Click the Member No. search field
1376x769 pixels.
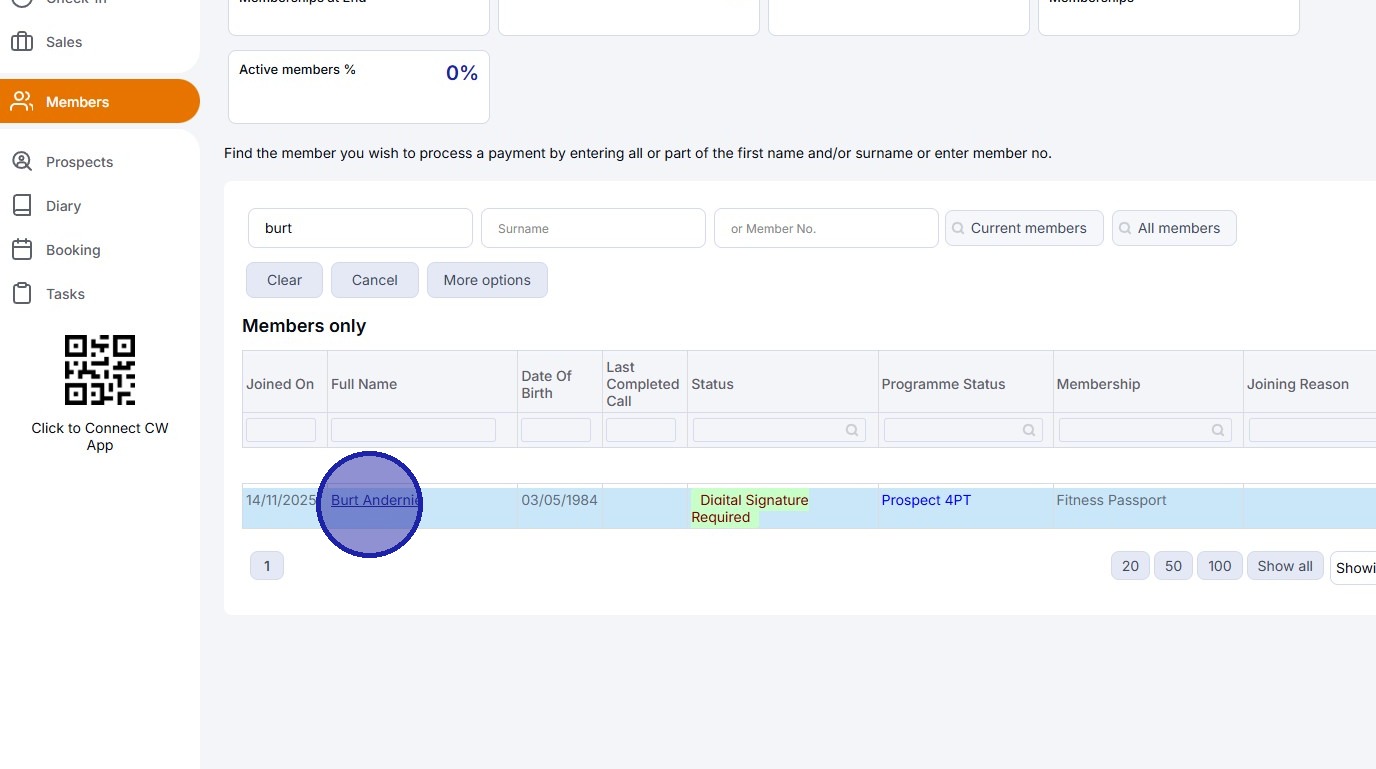pyautogui.click(x=826, y=228)
